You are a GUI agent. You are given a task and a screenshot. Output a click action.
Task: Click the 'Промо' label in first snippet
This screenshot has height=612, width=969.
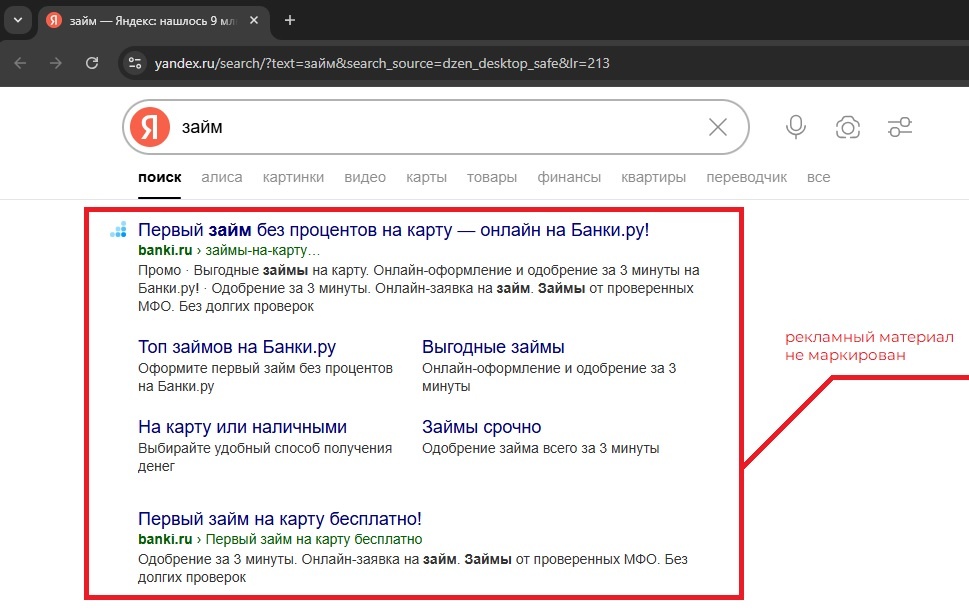click(159, 270)
